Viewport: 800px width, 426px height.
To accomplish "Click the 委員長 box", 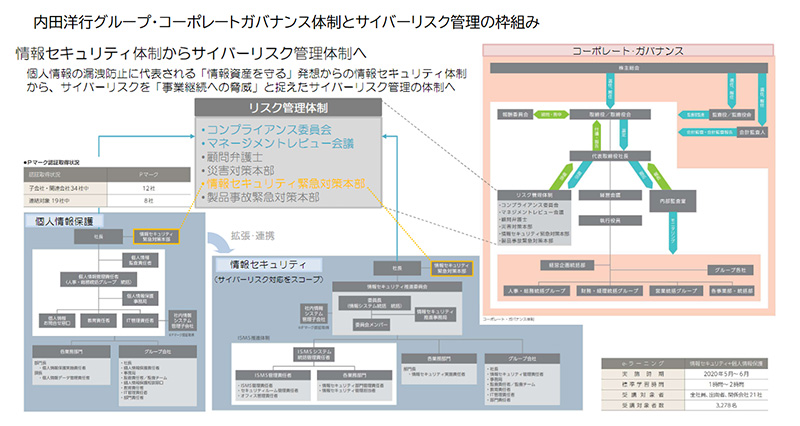I will coord(374,303).
